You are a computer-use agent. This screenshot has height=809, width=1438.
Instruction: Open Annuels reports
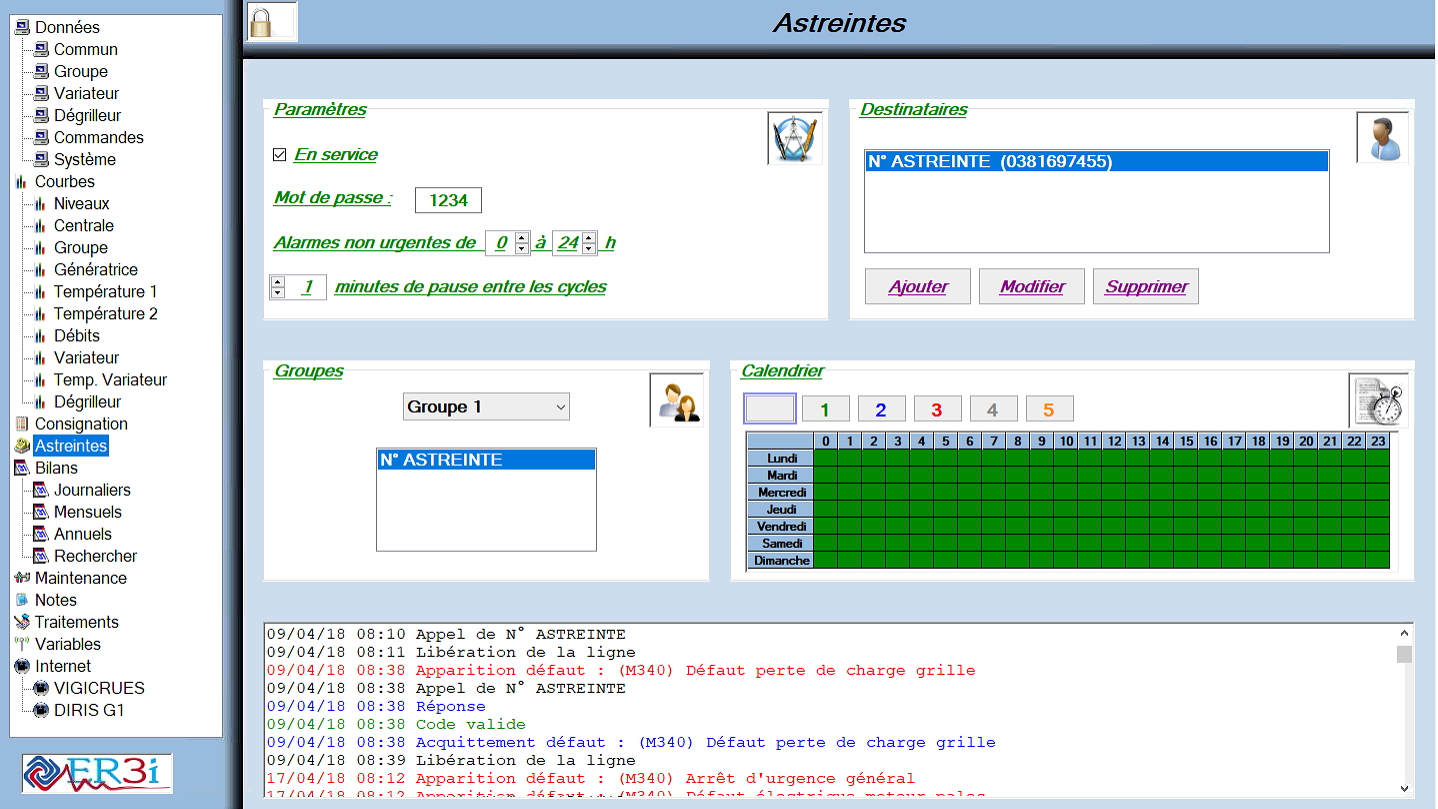coord(82,533)
